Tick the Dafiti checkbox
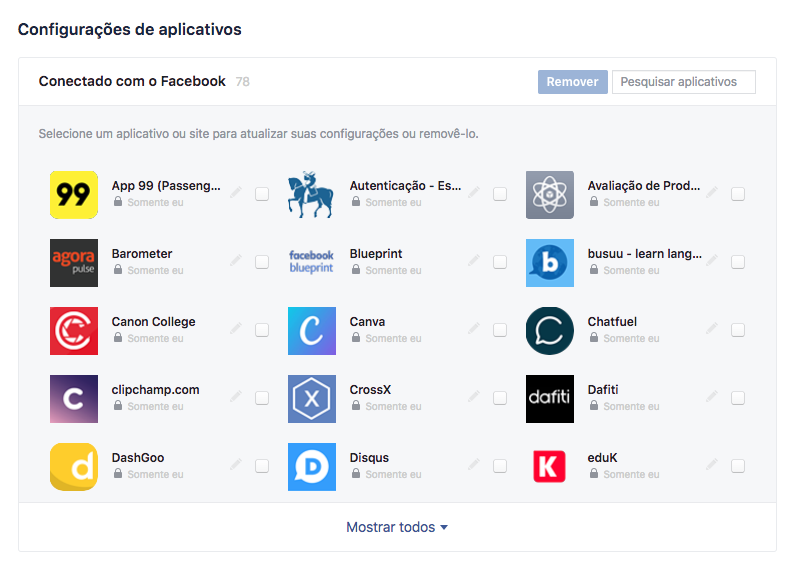 click(x=738, y=398)
